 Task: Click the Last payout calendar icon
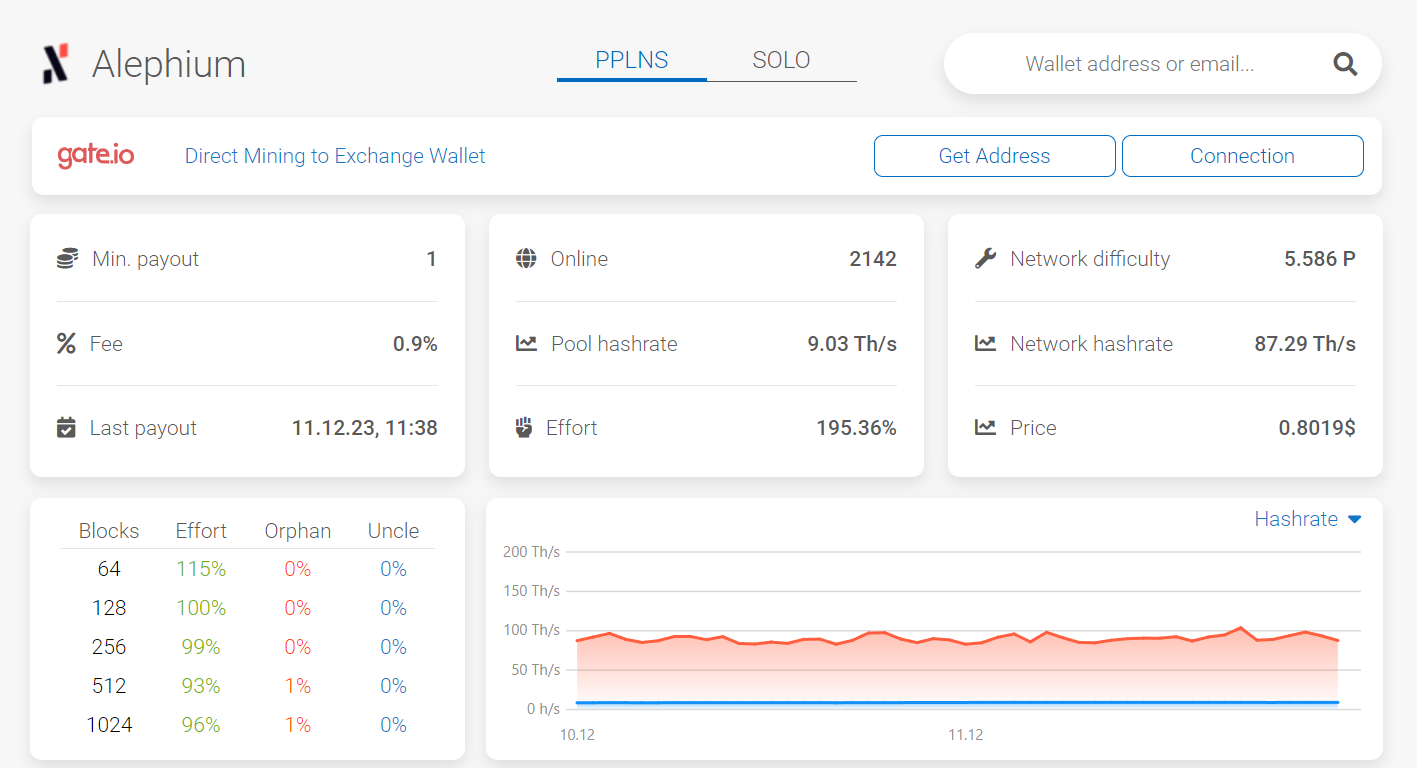[x=66, y=427]
